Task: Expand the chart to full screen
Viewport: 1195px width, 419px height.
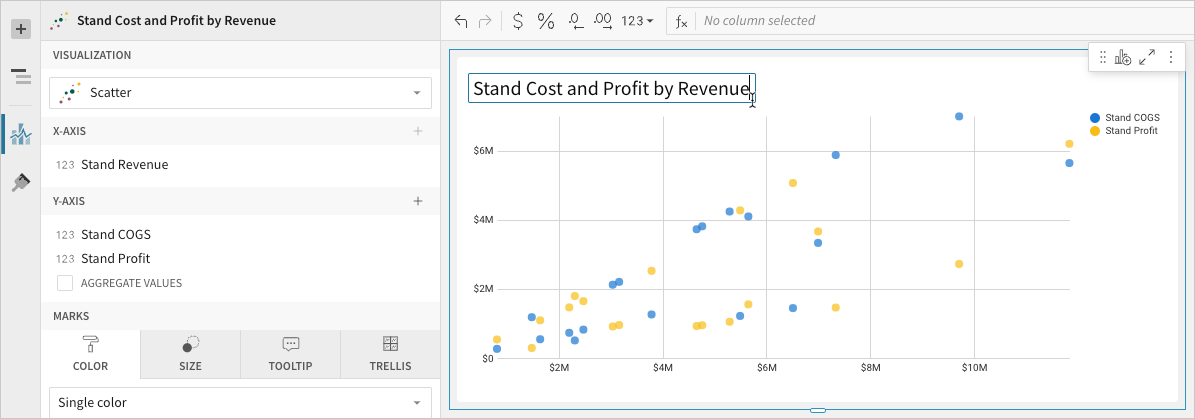Action: tap(1147, 58)
